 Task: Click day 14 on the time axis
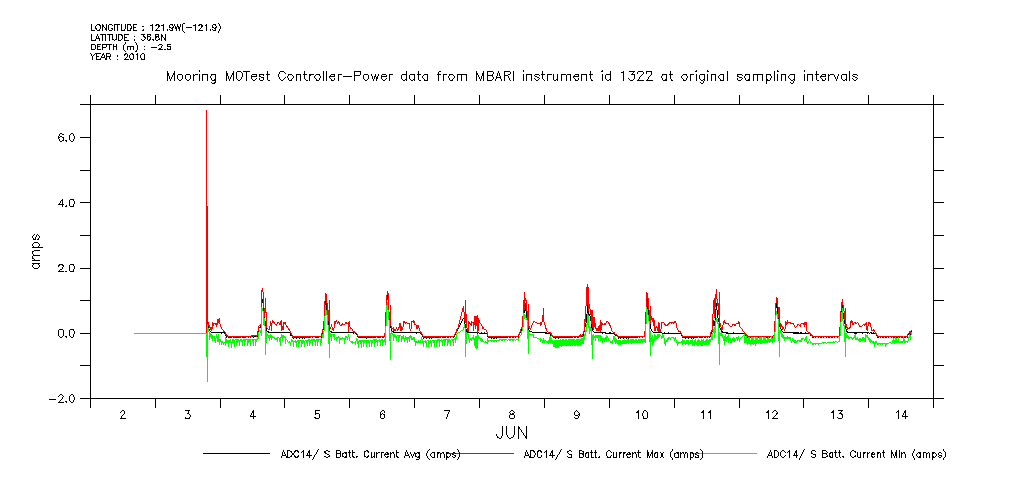coord(900,415)
